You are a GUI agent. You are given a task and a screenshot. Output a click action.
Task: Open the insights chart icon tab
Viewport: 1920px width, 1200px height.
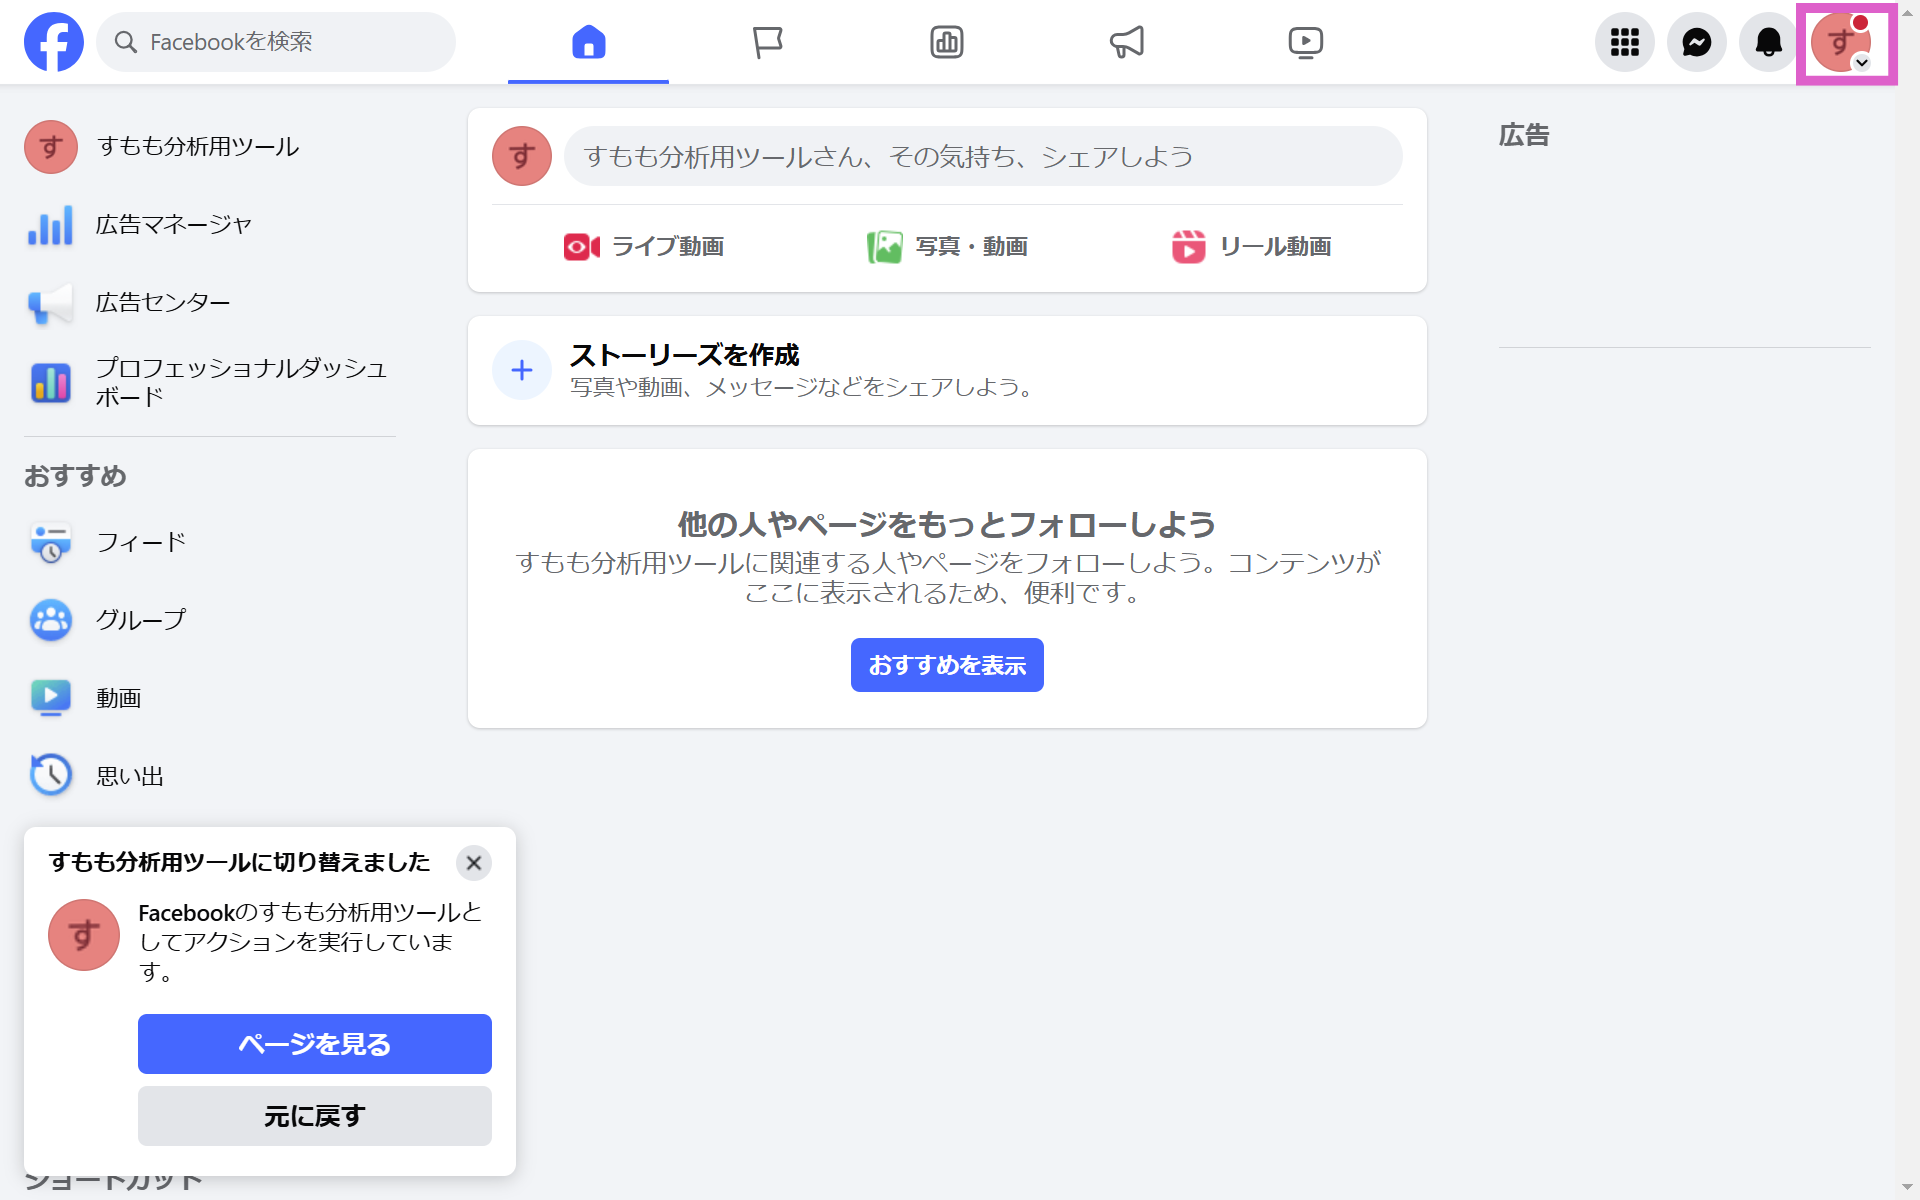[946, 42]
